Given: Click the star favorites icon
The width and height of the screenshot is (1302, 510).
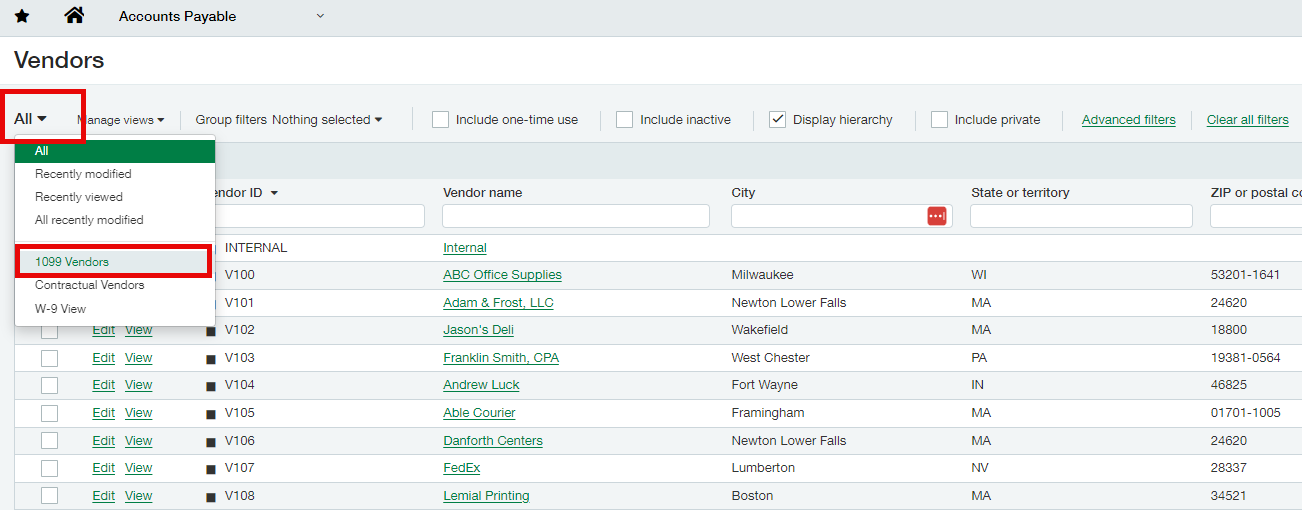Looking at the screenshot, I should [22, 16].
